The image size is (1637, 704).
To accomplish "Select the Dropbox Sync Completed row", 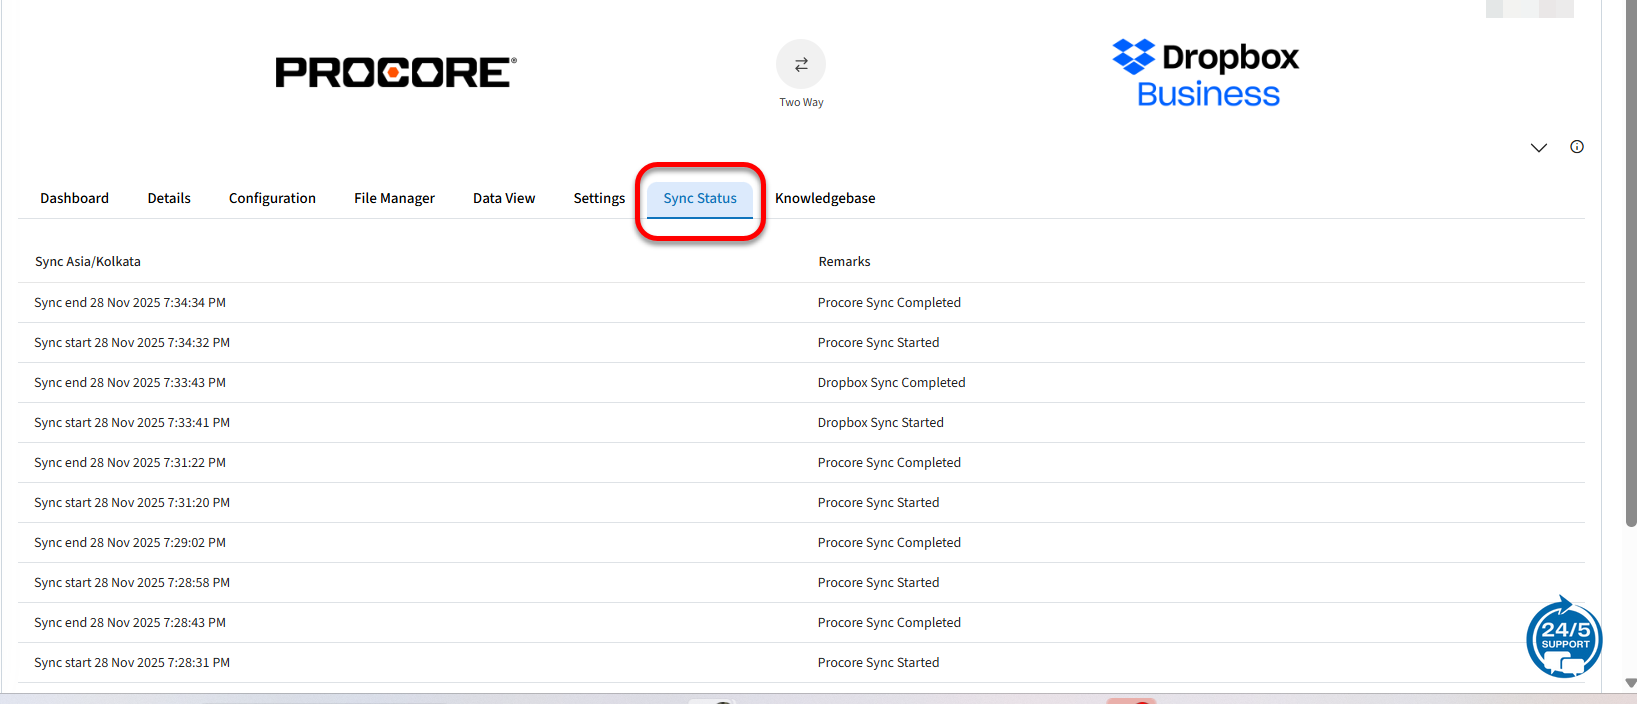I will coord(891,383).
